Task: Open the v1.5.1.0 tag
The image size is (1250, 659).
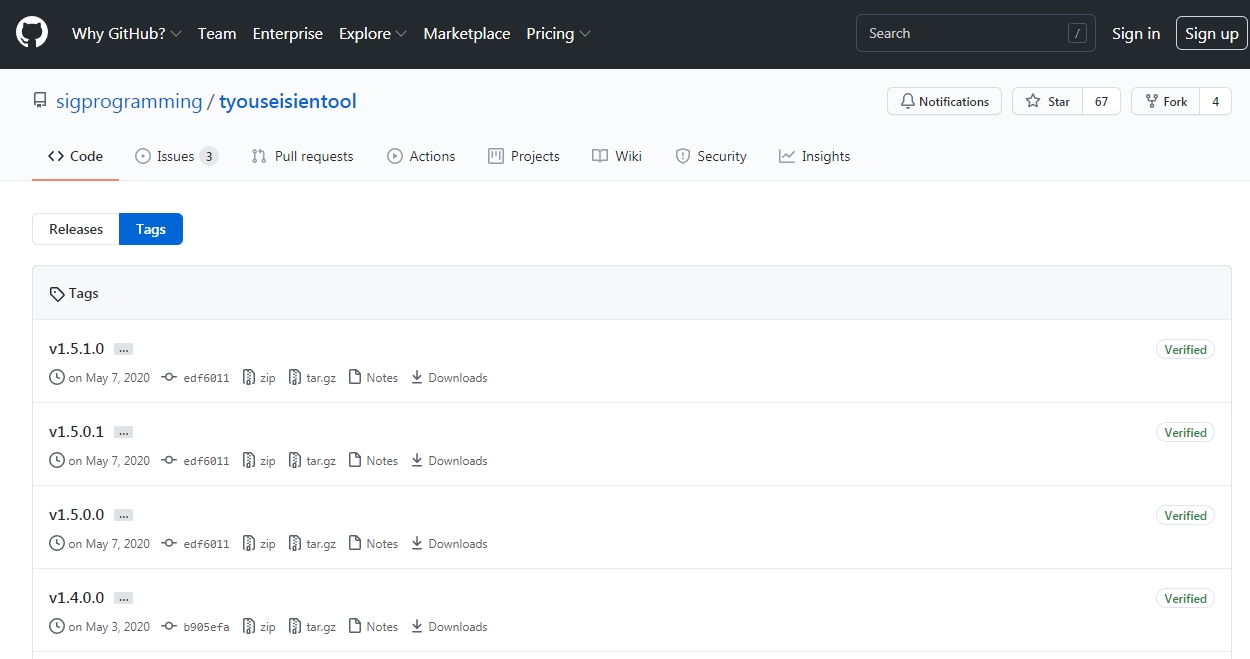Action: (x=76, y=349)
